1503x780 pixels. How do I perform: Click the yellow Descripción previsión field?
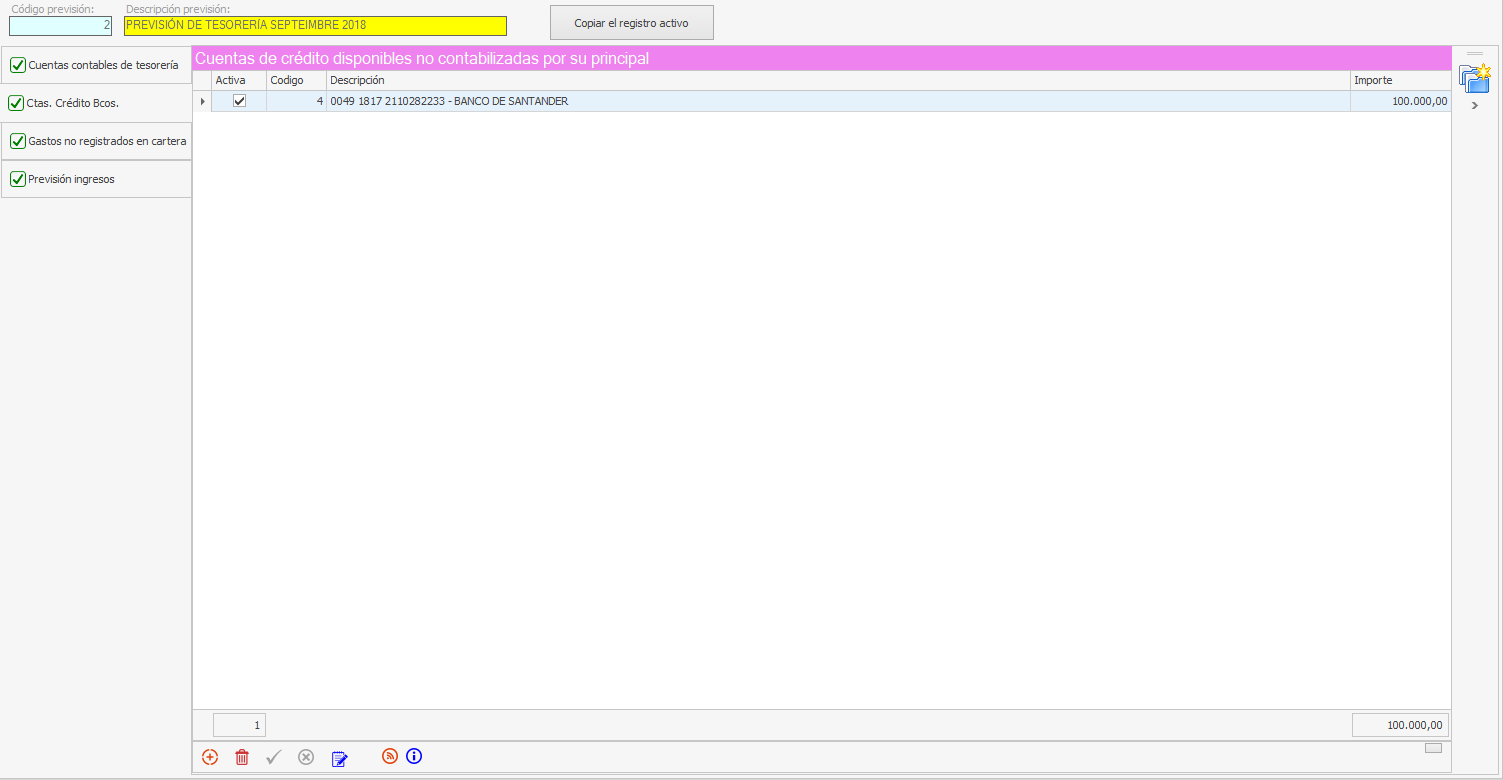pyautogui.click(x=315, y=26)
